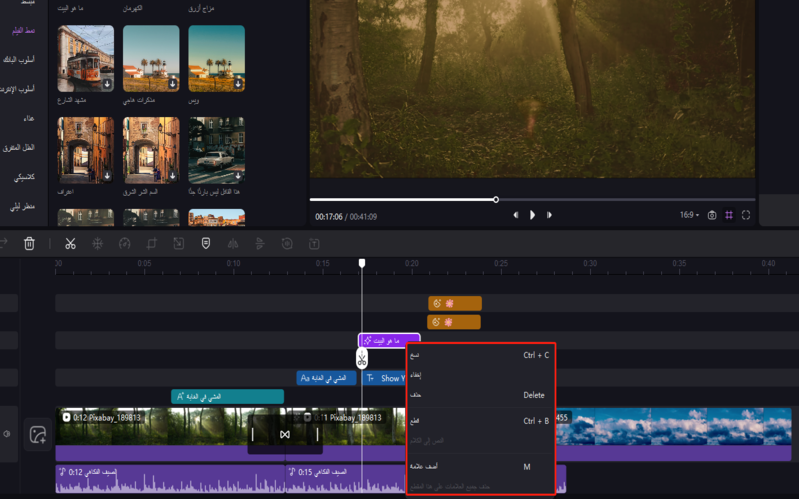
Task: Click the scissors split button on the playhead
Action: [x=362, y=359]
